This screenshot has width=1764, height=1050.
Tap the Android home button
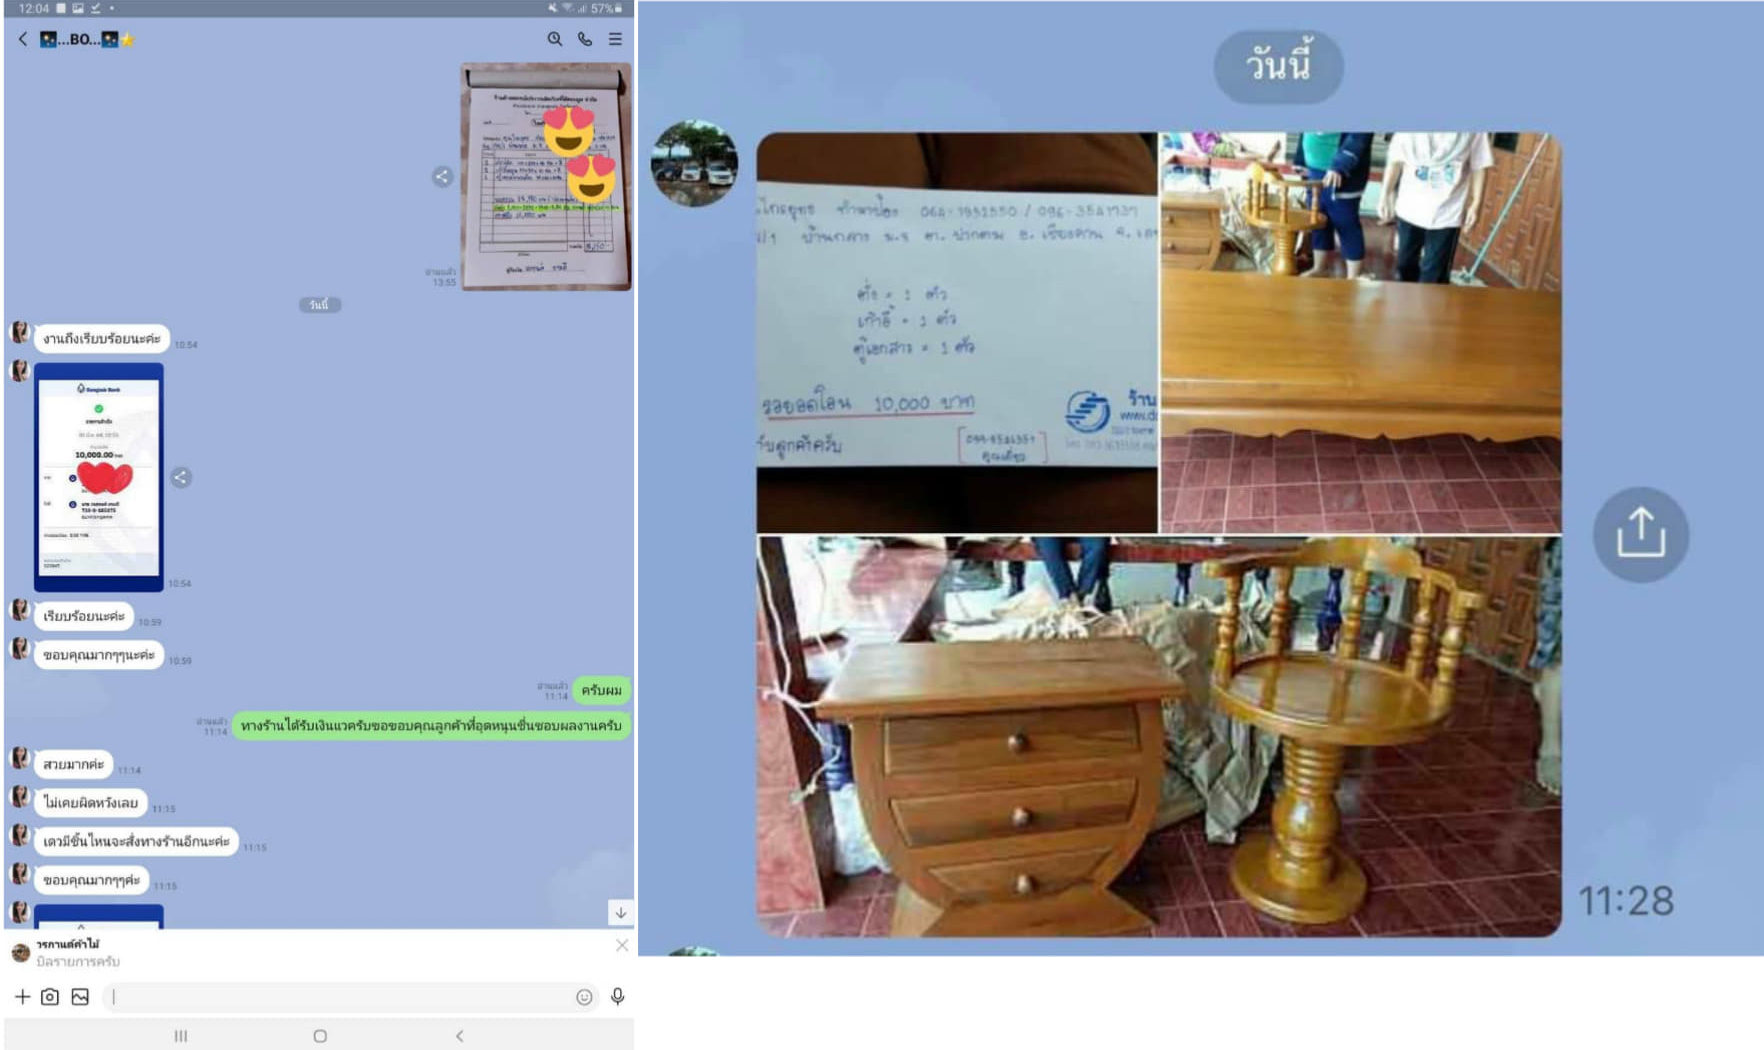tap(320, 1036)
